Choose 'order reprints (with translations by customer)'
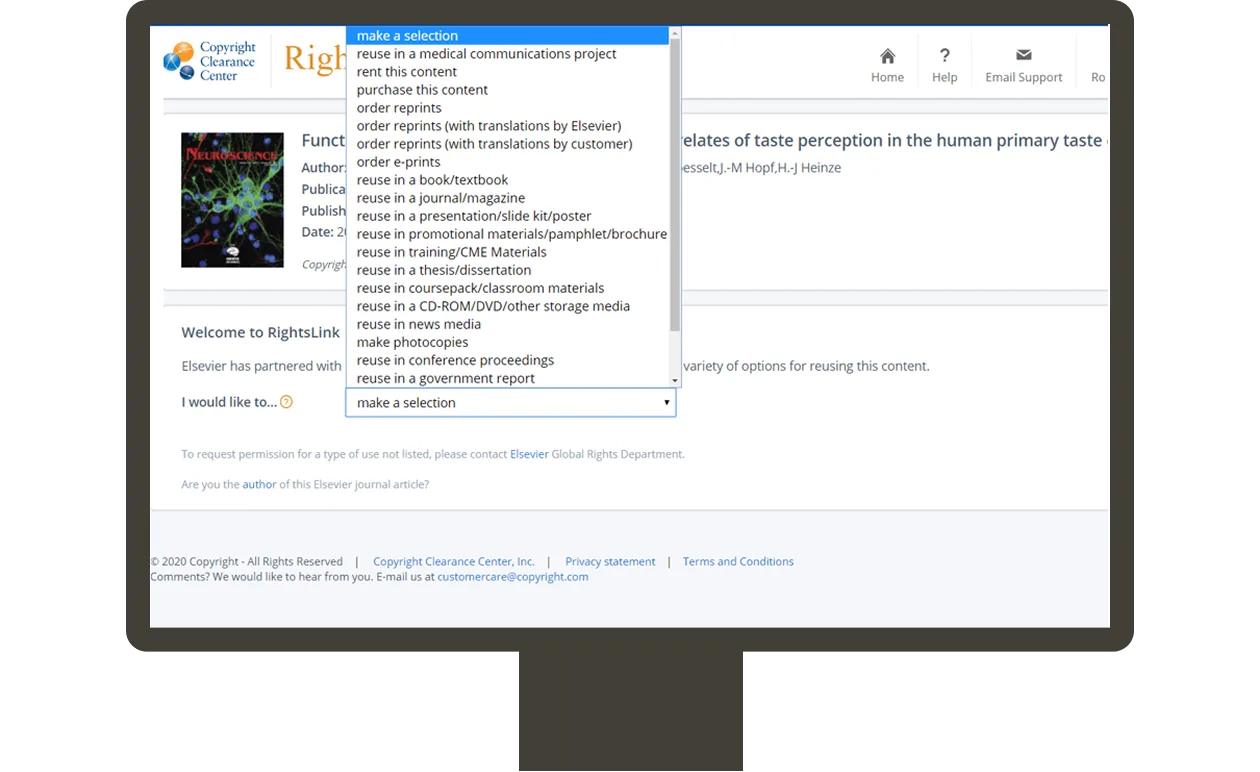 (507, 144)
